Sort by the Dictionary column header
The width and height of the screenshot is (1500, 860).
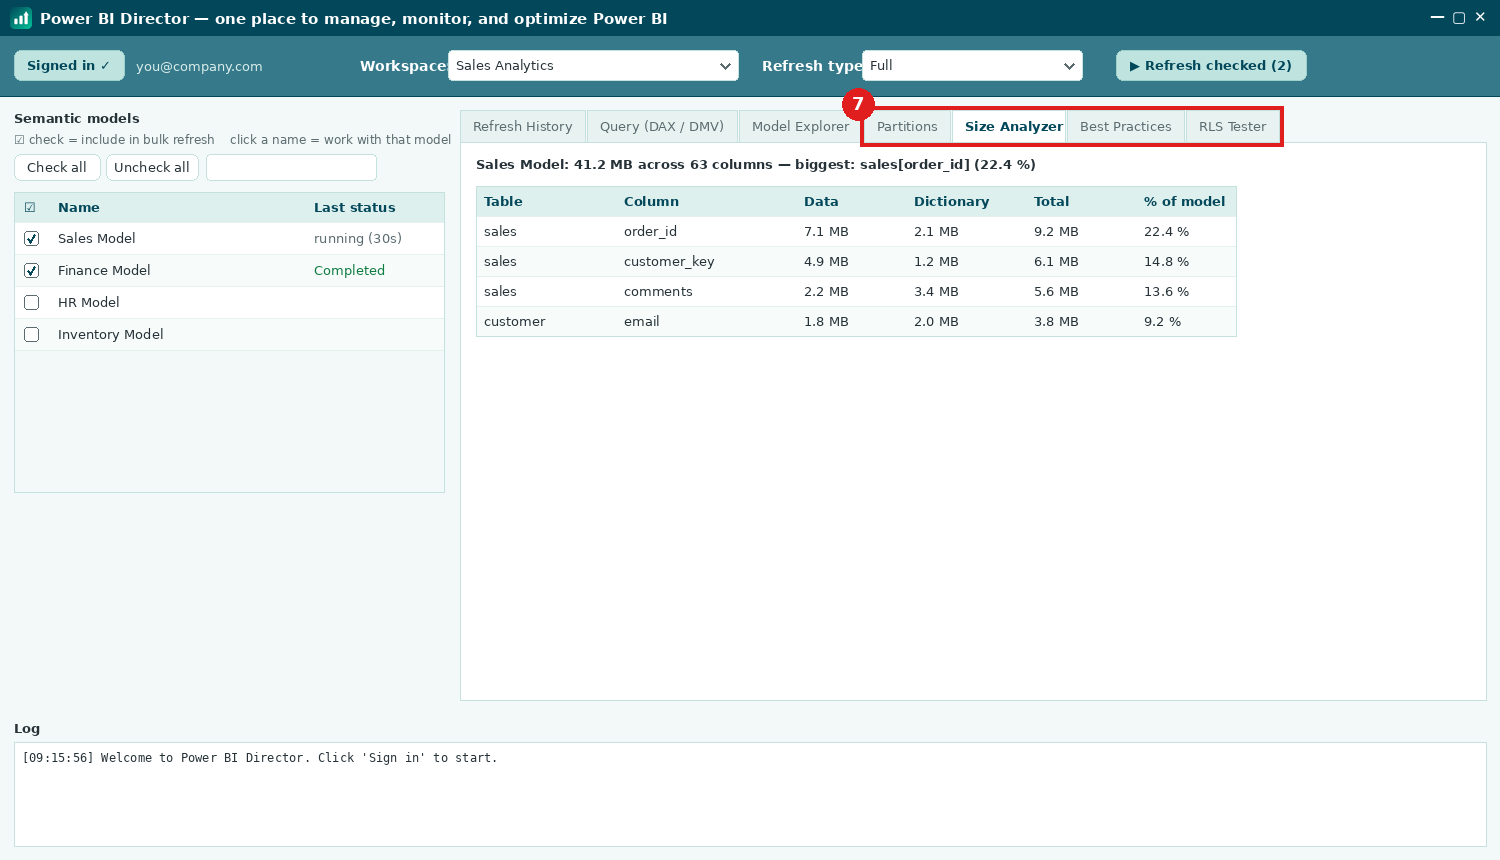click(951, 202)
